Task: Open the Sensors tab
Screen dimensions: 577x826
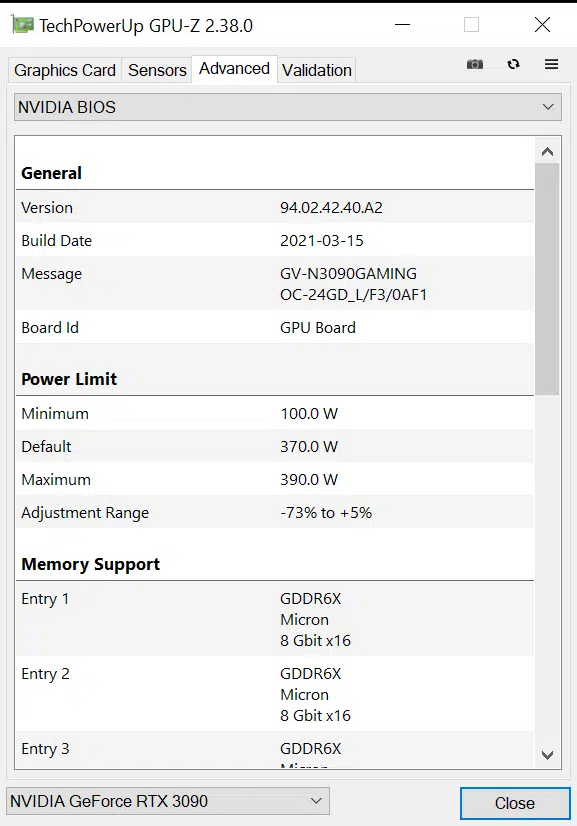Action: [x=157, y=70]
